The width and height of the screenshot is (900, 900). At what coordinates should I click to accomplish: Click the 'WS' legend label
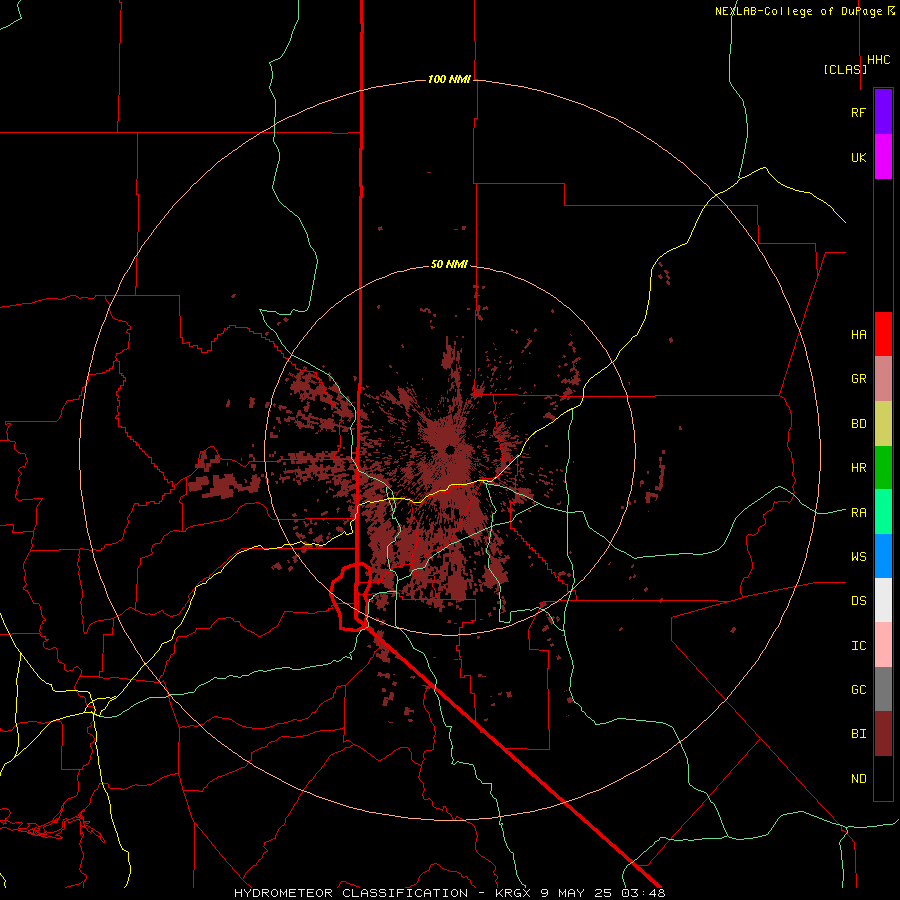pyautogui.click(x=859, y=557)
